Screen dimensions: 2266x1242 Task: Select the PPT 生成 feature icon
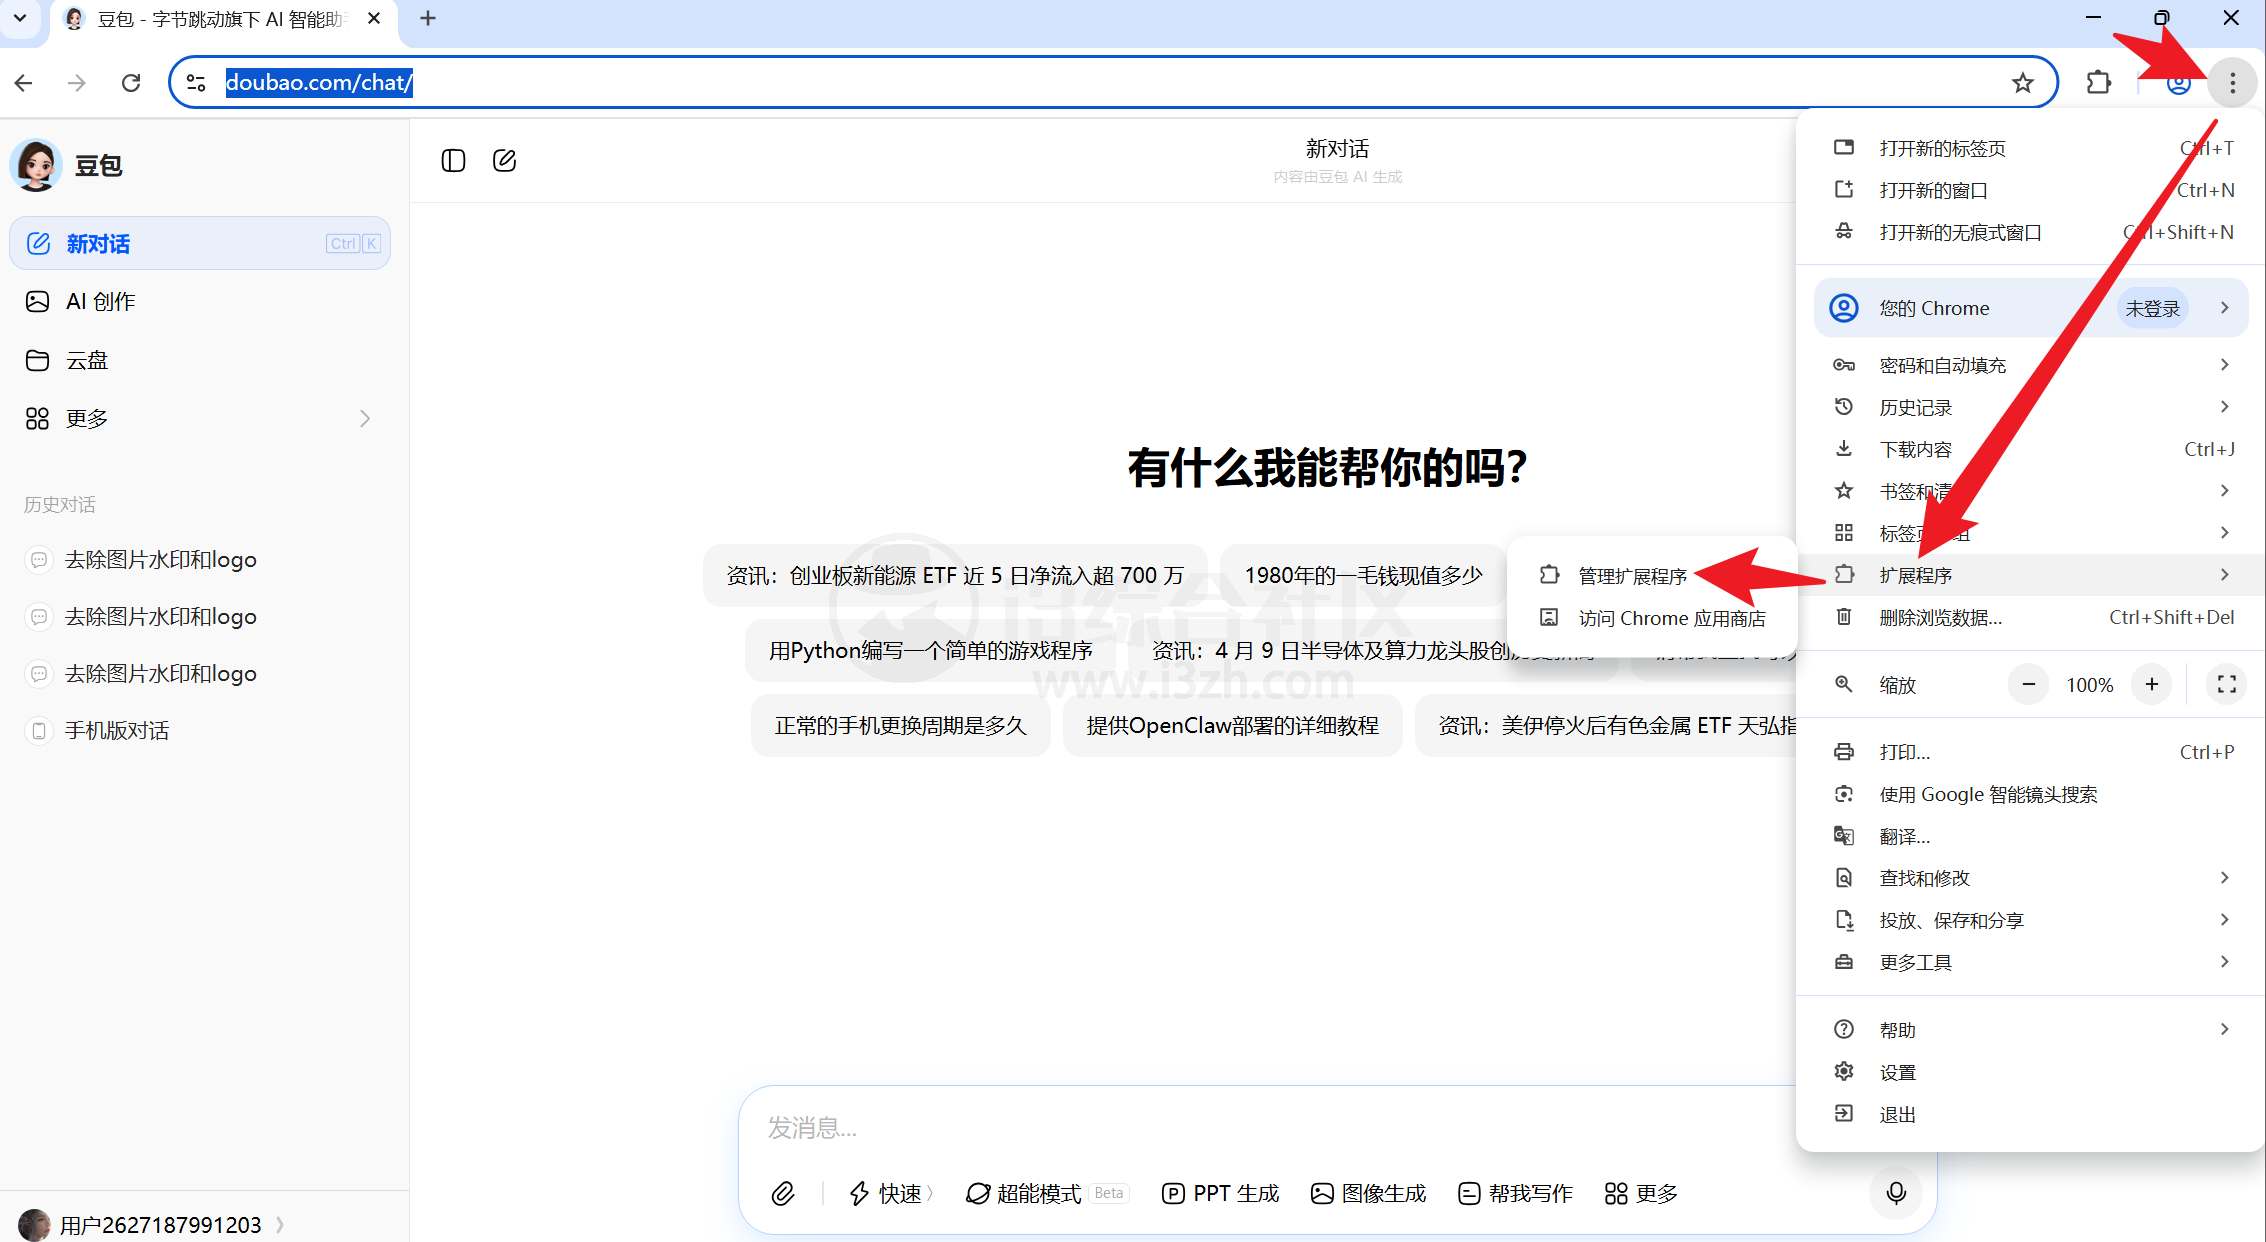tap(1219, 1193)
